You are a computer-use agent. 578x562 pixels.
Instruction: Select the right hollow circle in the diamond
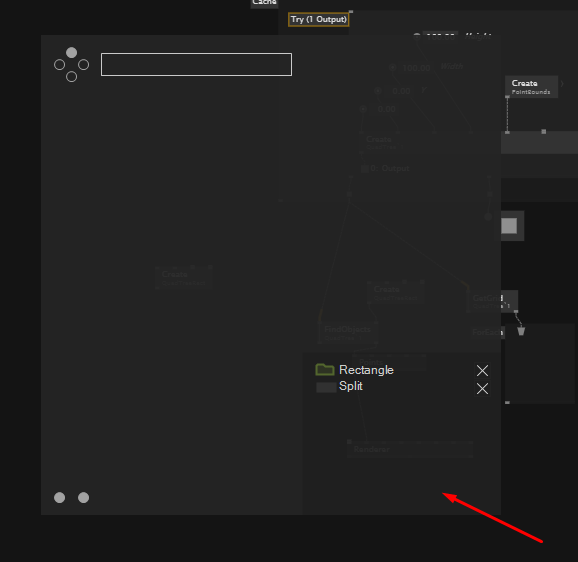(84, 65)
